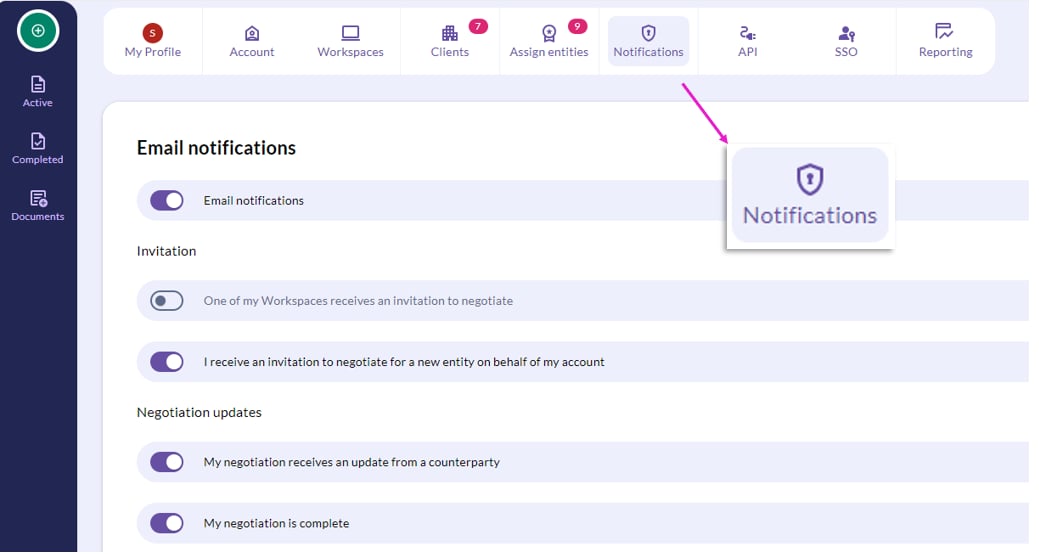
Task: Toggle the main Email notifications switch
Action: [x=167, y=200]
